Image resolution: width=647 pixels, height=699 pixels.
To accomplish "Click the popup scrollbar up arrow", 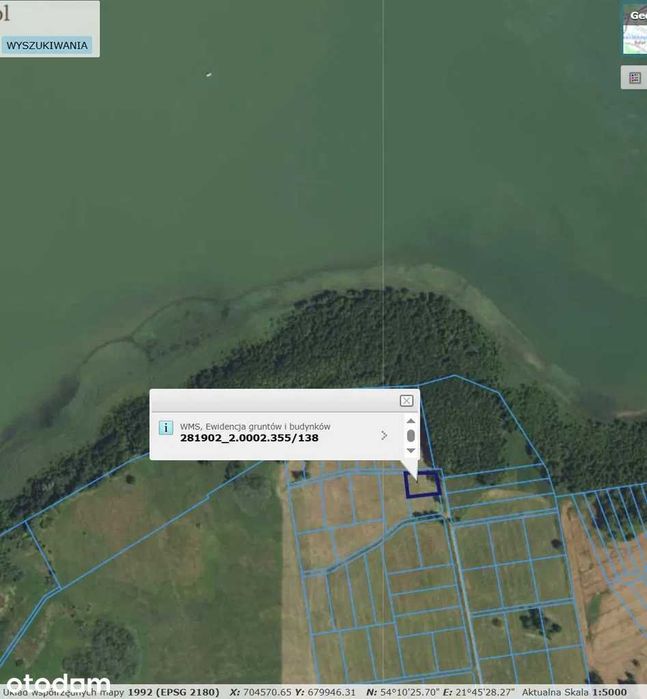I will 411,421.
